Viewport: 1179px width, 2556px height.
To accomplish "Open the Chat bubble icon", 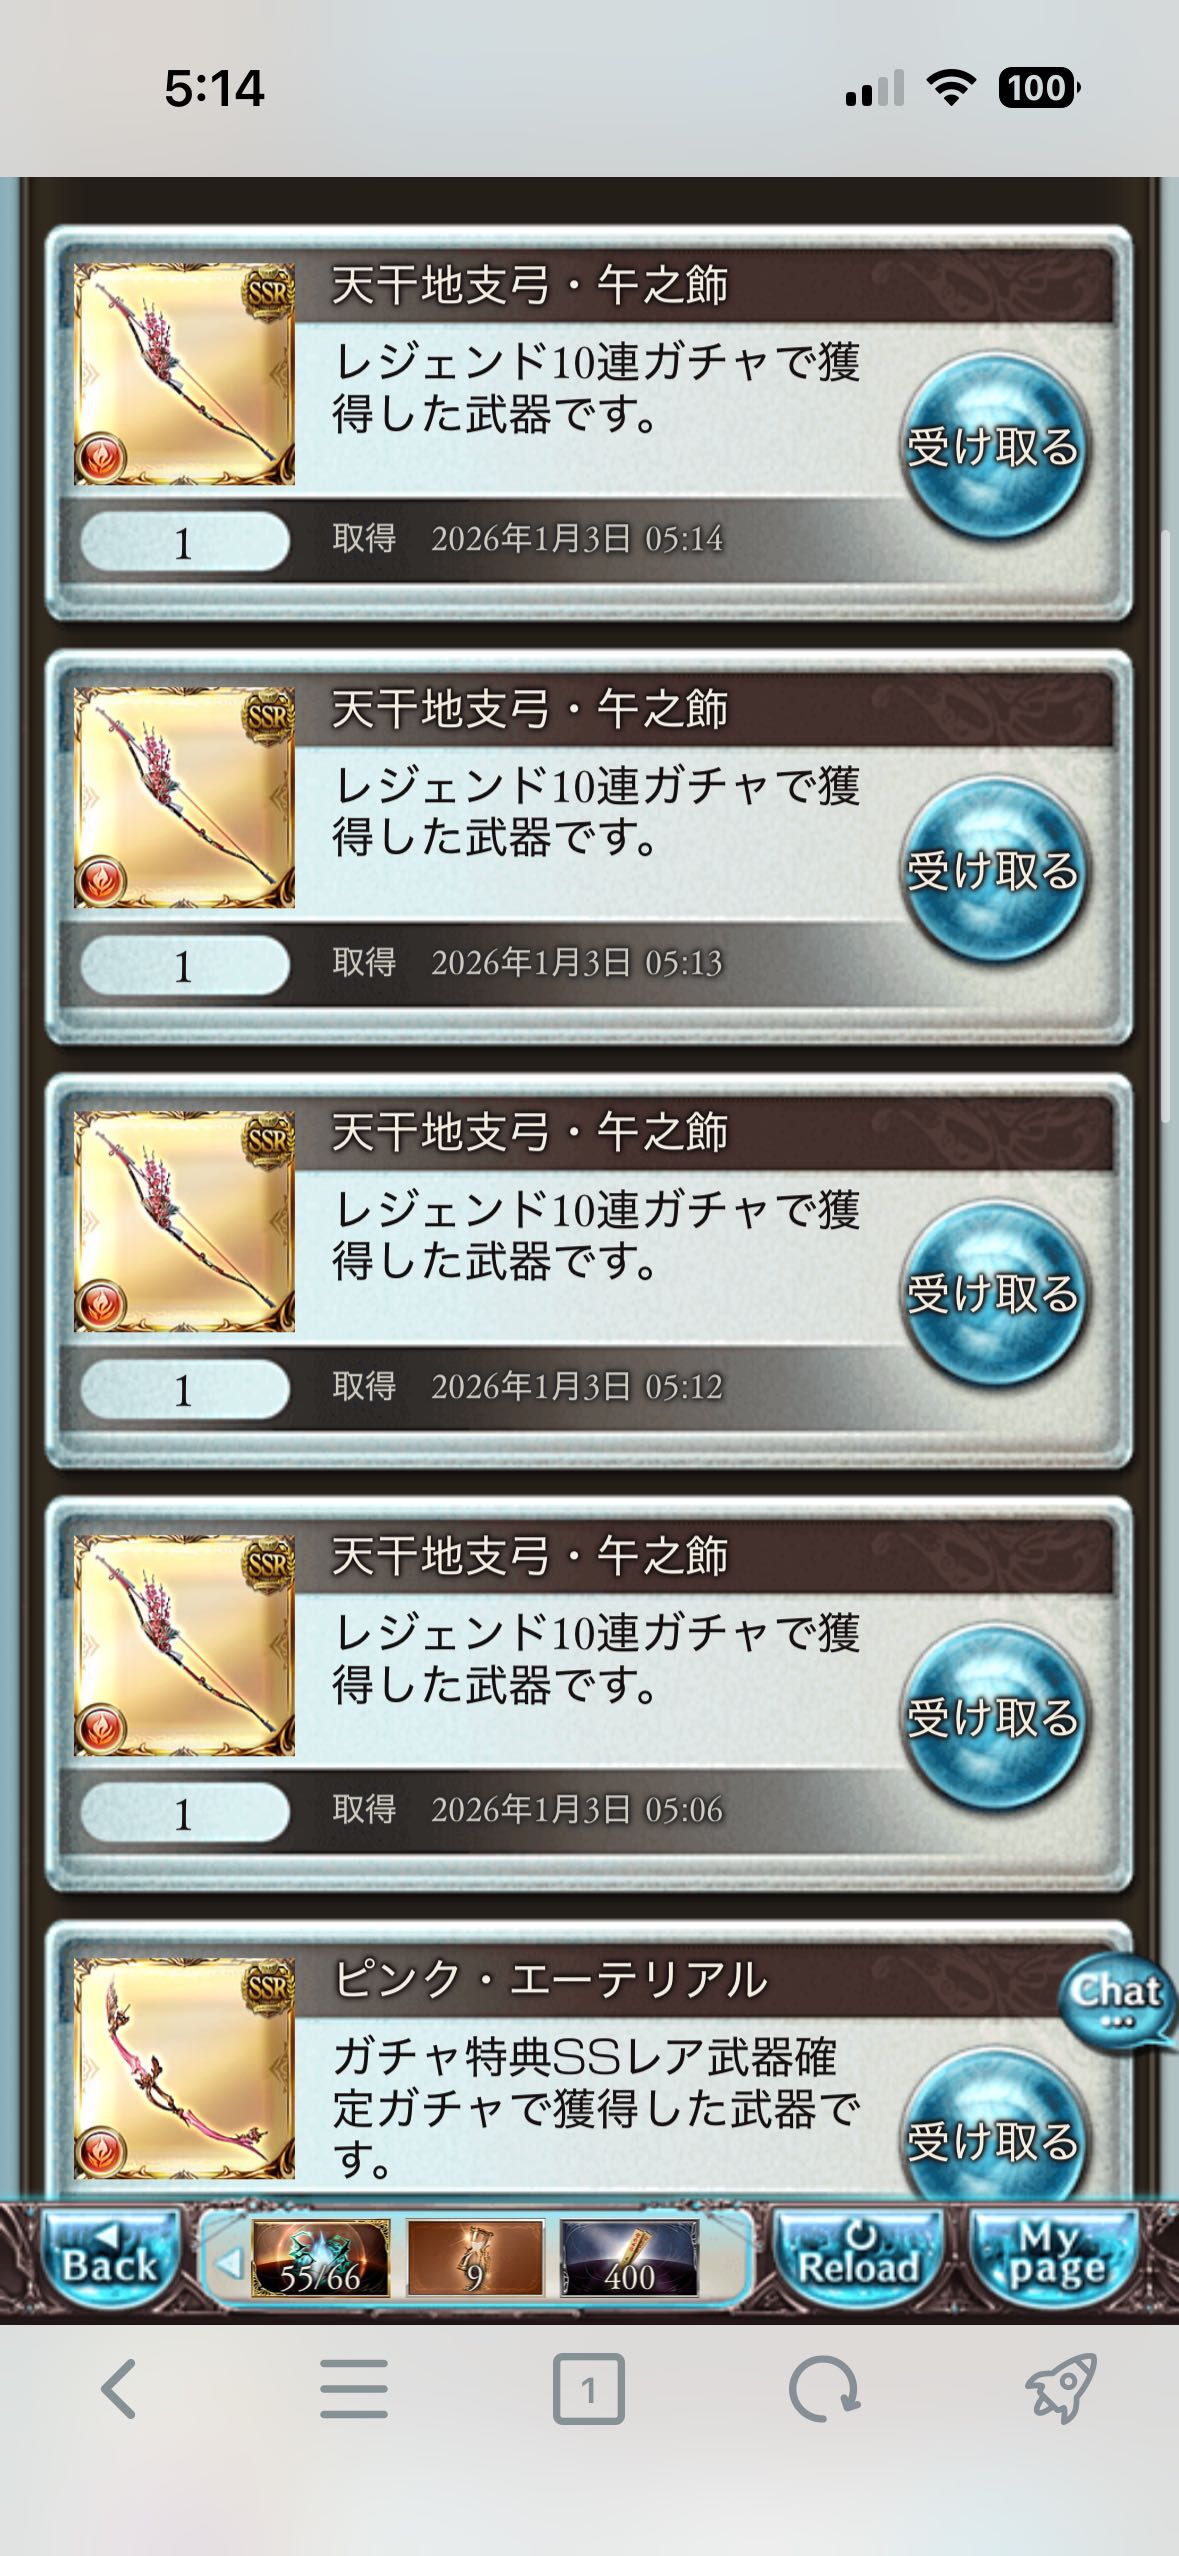I will 1116,1998.
